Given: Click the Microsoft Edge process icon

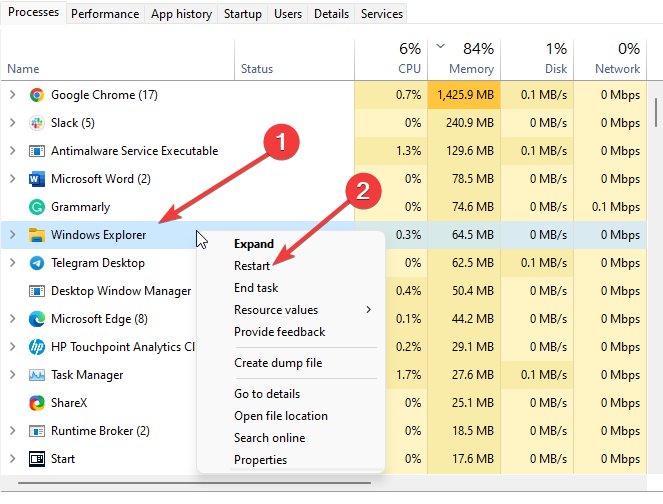Looking at the screenshot, I should (37, 319).
